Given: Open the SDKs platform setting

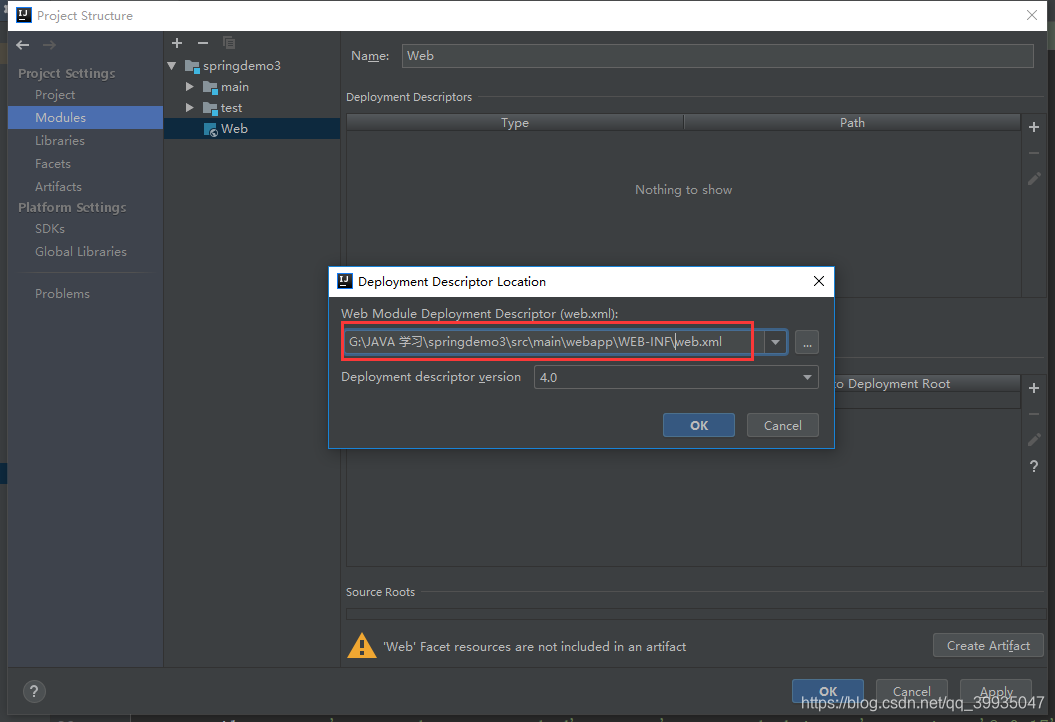Looking at the screenshot, I should click(50, 229).
